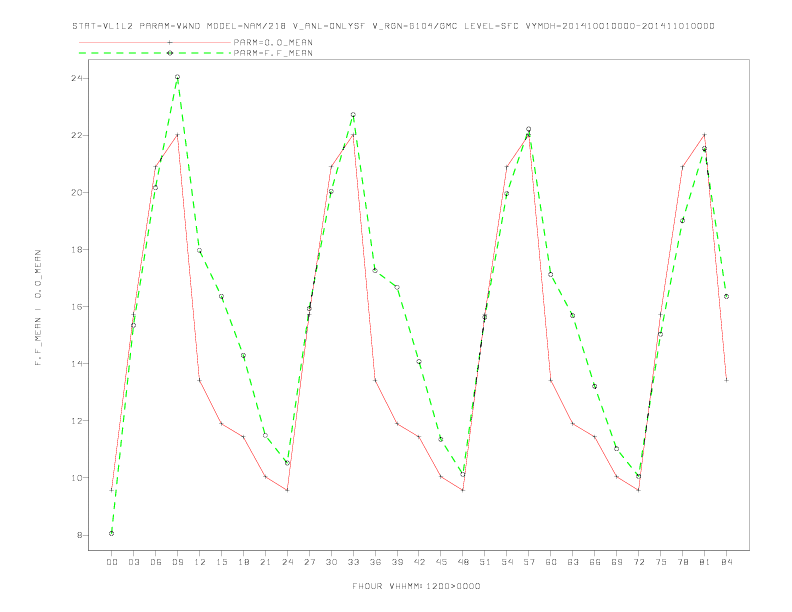792x612 pixels.
Task: Click y-axis tick label 14
Action: [76, 364]
